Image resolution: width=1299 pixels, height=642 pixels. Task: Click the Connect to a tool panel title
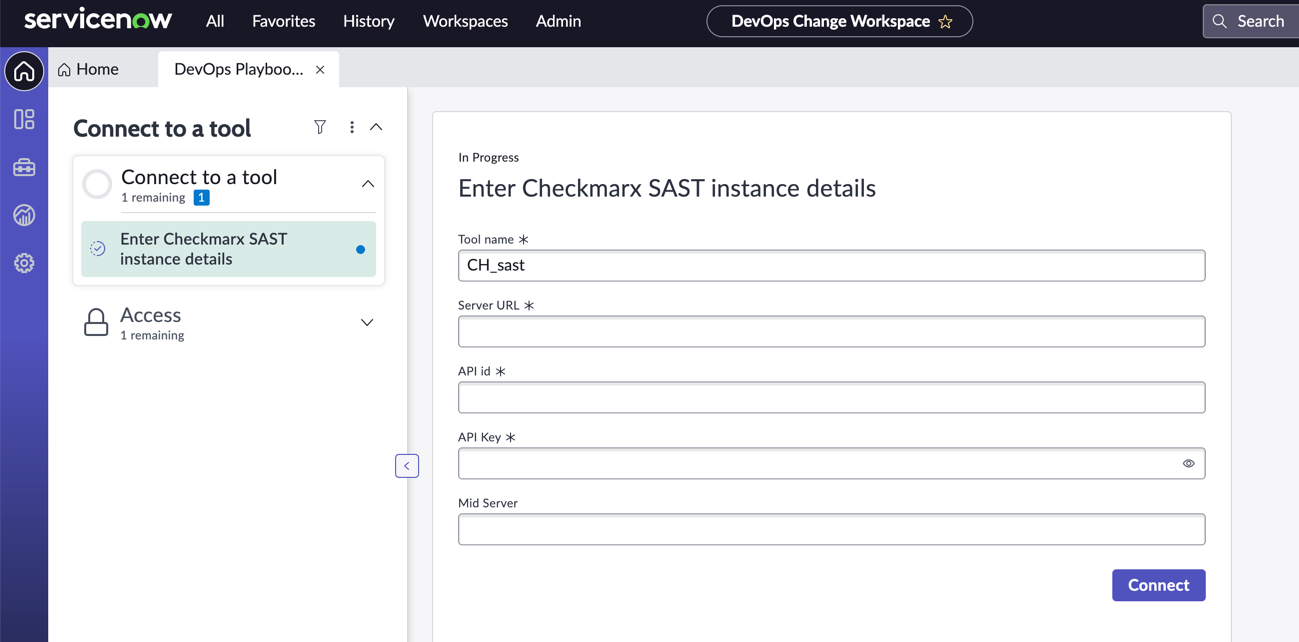[162, 128]
